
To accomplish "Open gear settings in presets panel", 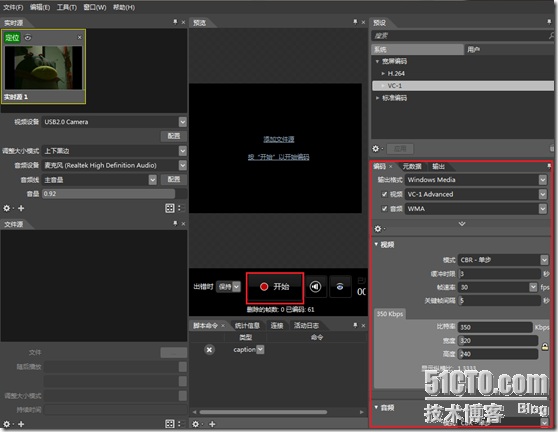I will click(376, 148).
